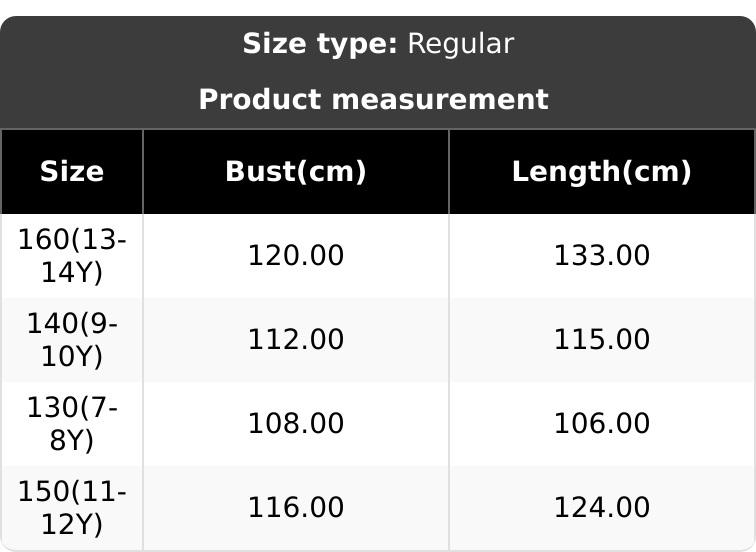Viewport: 756px width, 552px height.
Task: Click the 115.00 length value
Action: point(602,340)
